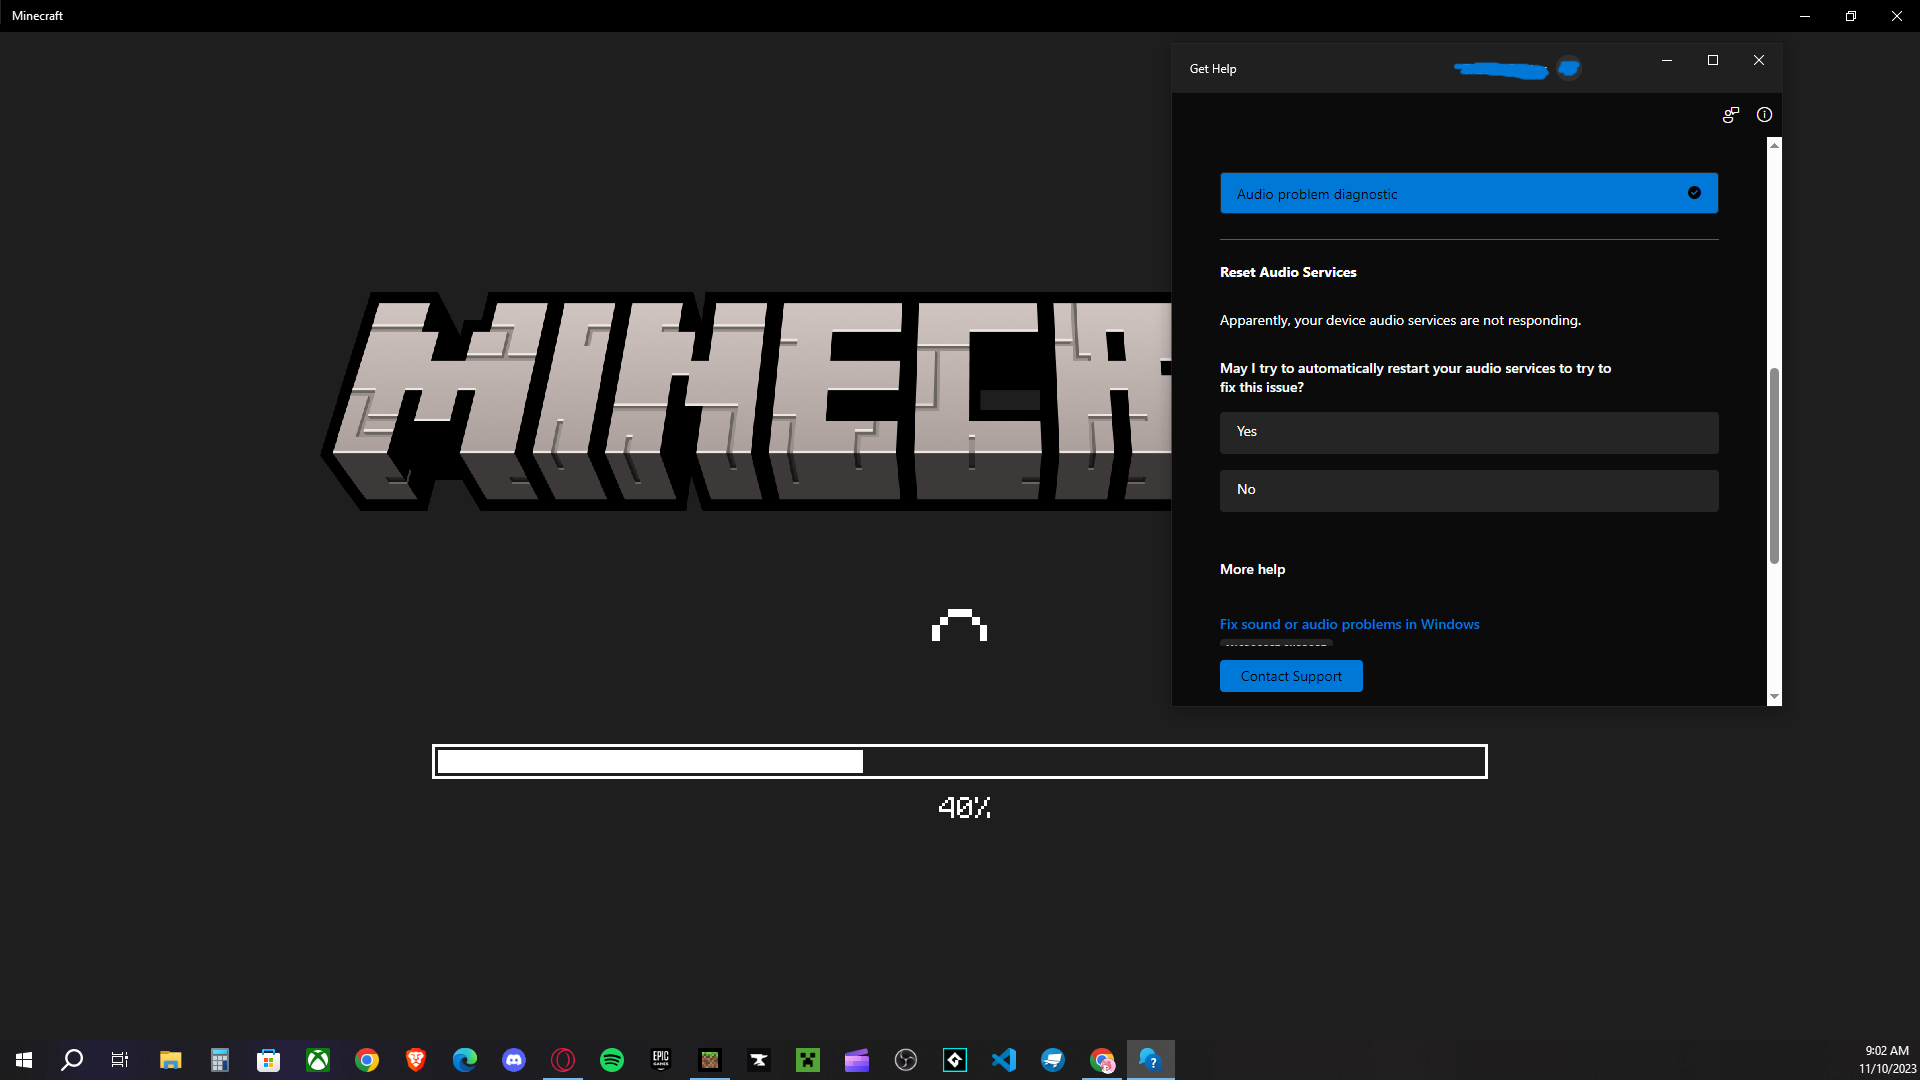
Task: Open the Xbox app in the taskbar
Action: coord(318,1060)
